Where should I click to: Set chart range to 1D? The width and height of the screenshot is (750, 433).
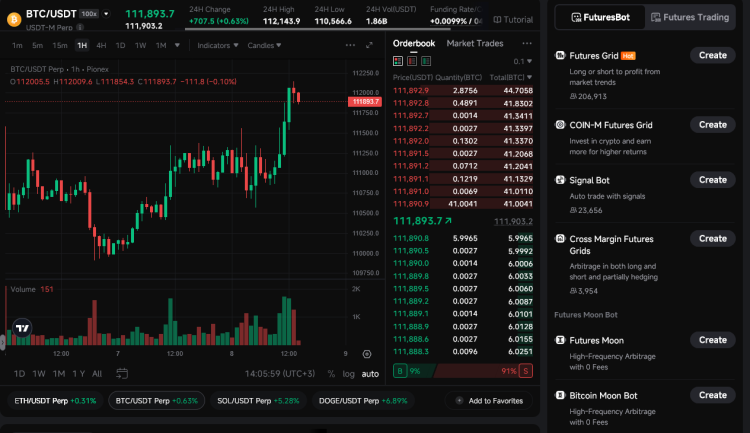click(x=19, y=374)
